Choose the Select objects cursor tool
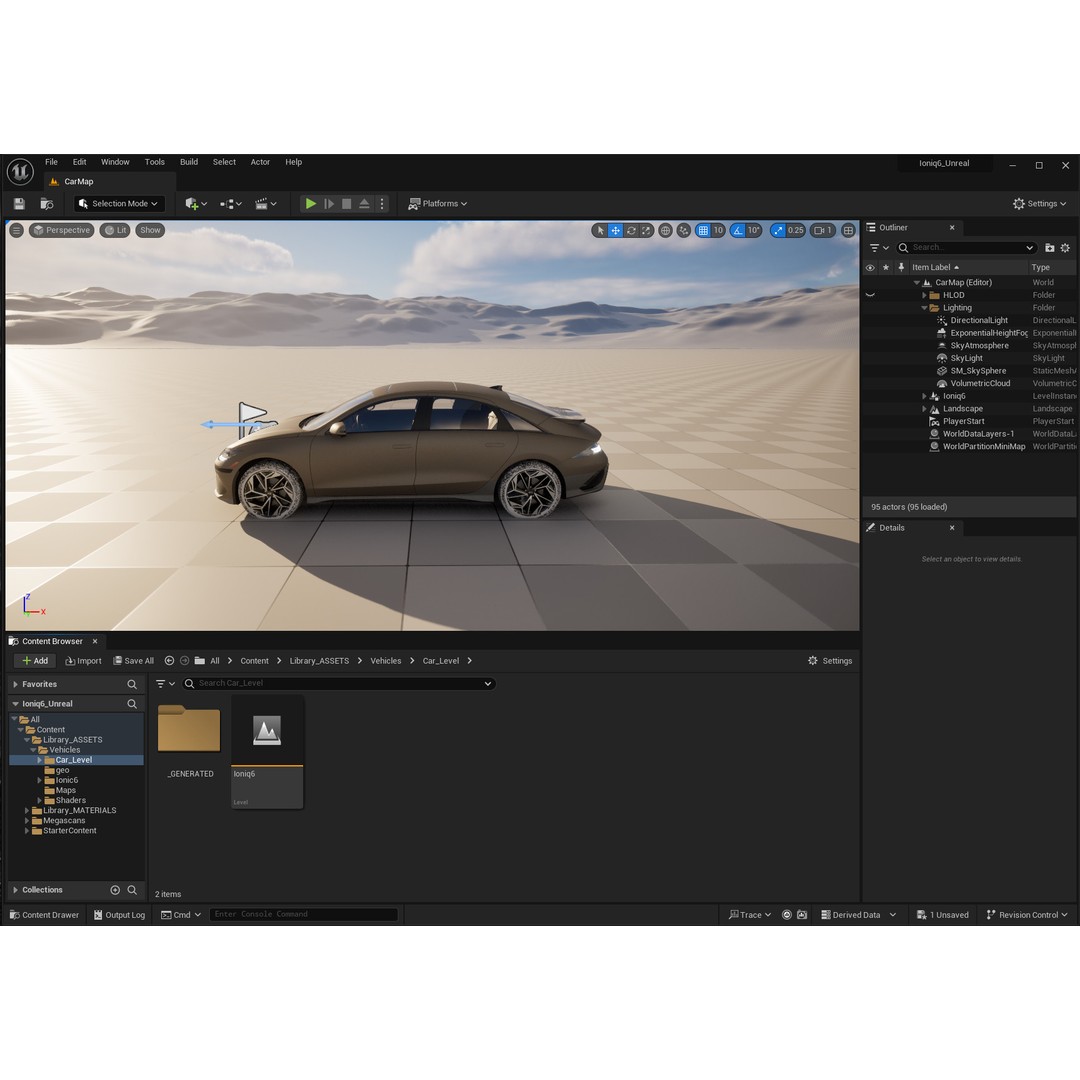This screenshot has height=1080, width=1080. (x=600, y=231)
